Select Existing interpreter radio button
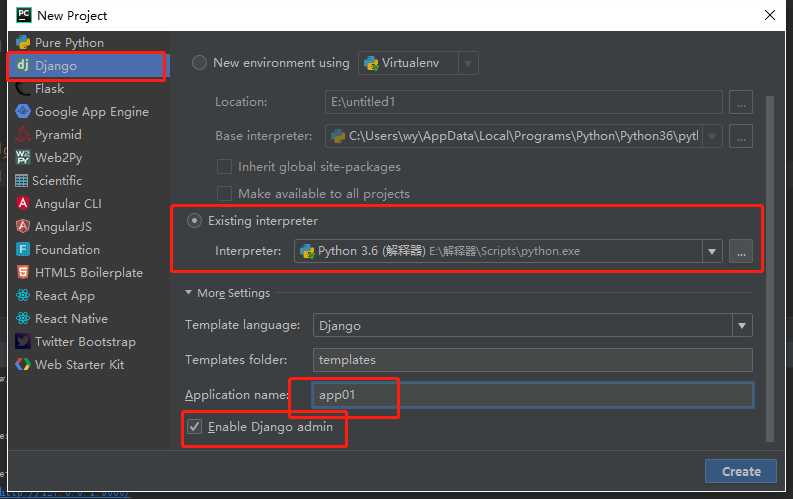Image resolution: width=793 pixels, height=499 pixels. click(x=194, y=221)
